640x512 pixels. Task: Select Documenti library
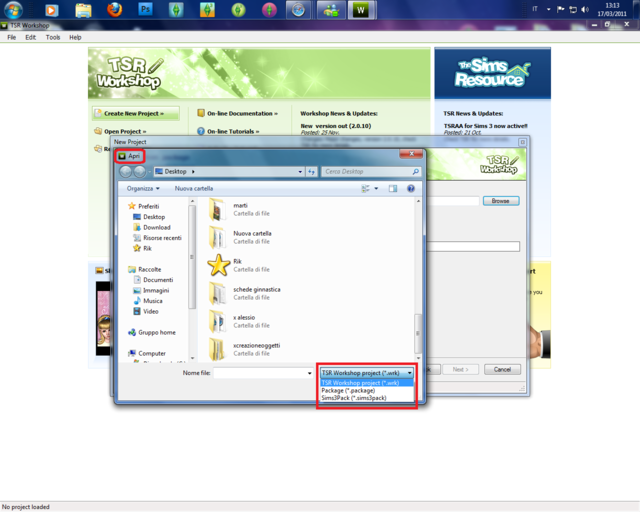pos(158,280)
